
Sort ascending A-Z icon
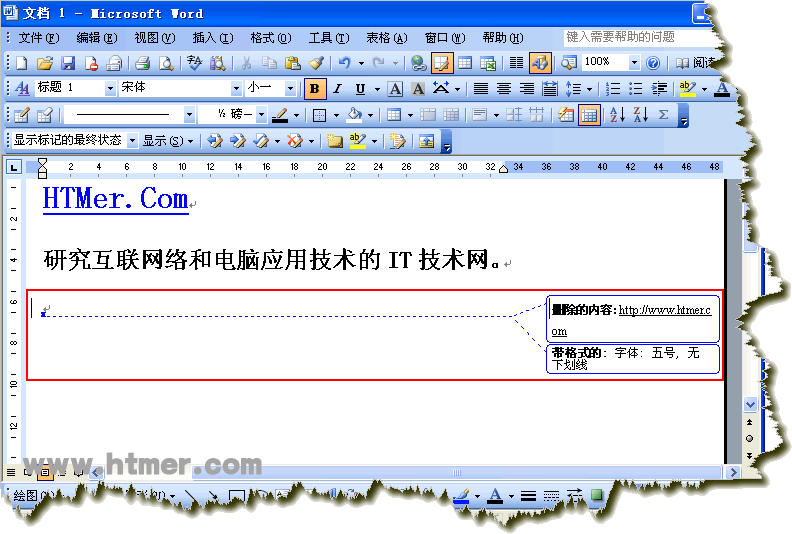point(617,115)
